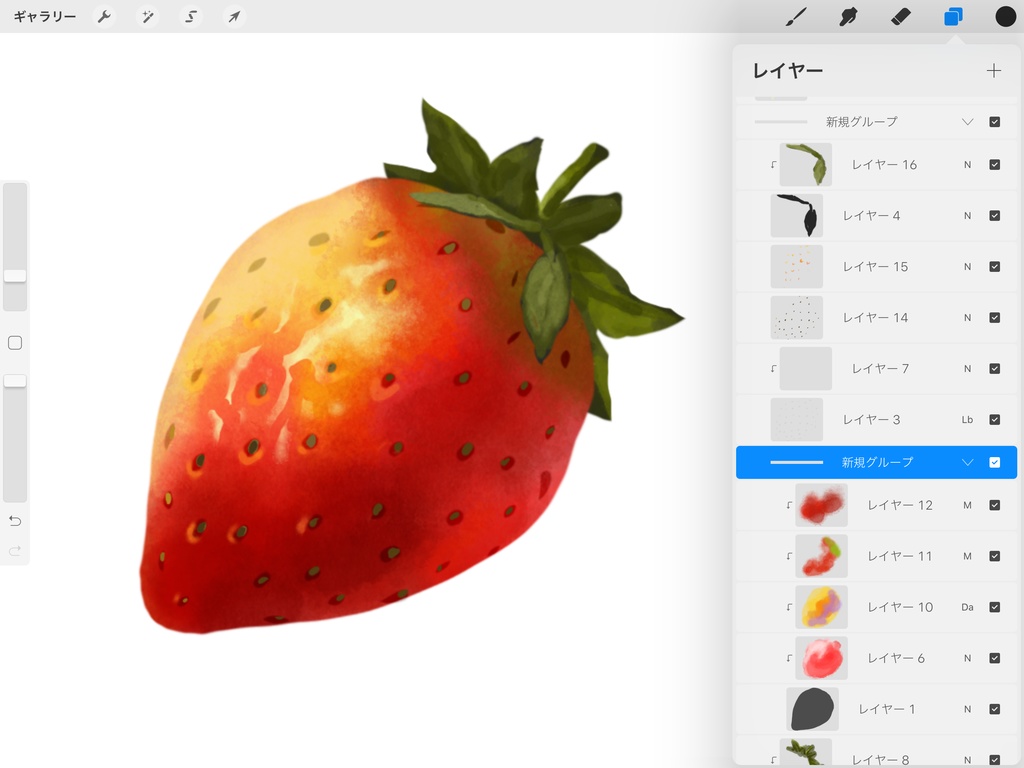This screenshot has width=1024, height=768.
Task: Hide レイヤー 12
Action: [995, 505]
